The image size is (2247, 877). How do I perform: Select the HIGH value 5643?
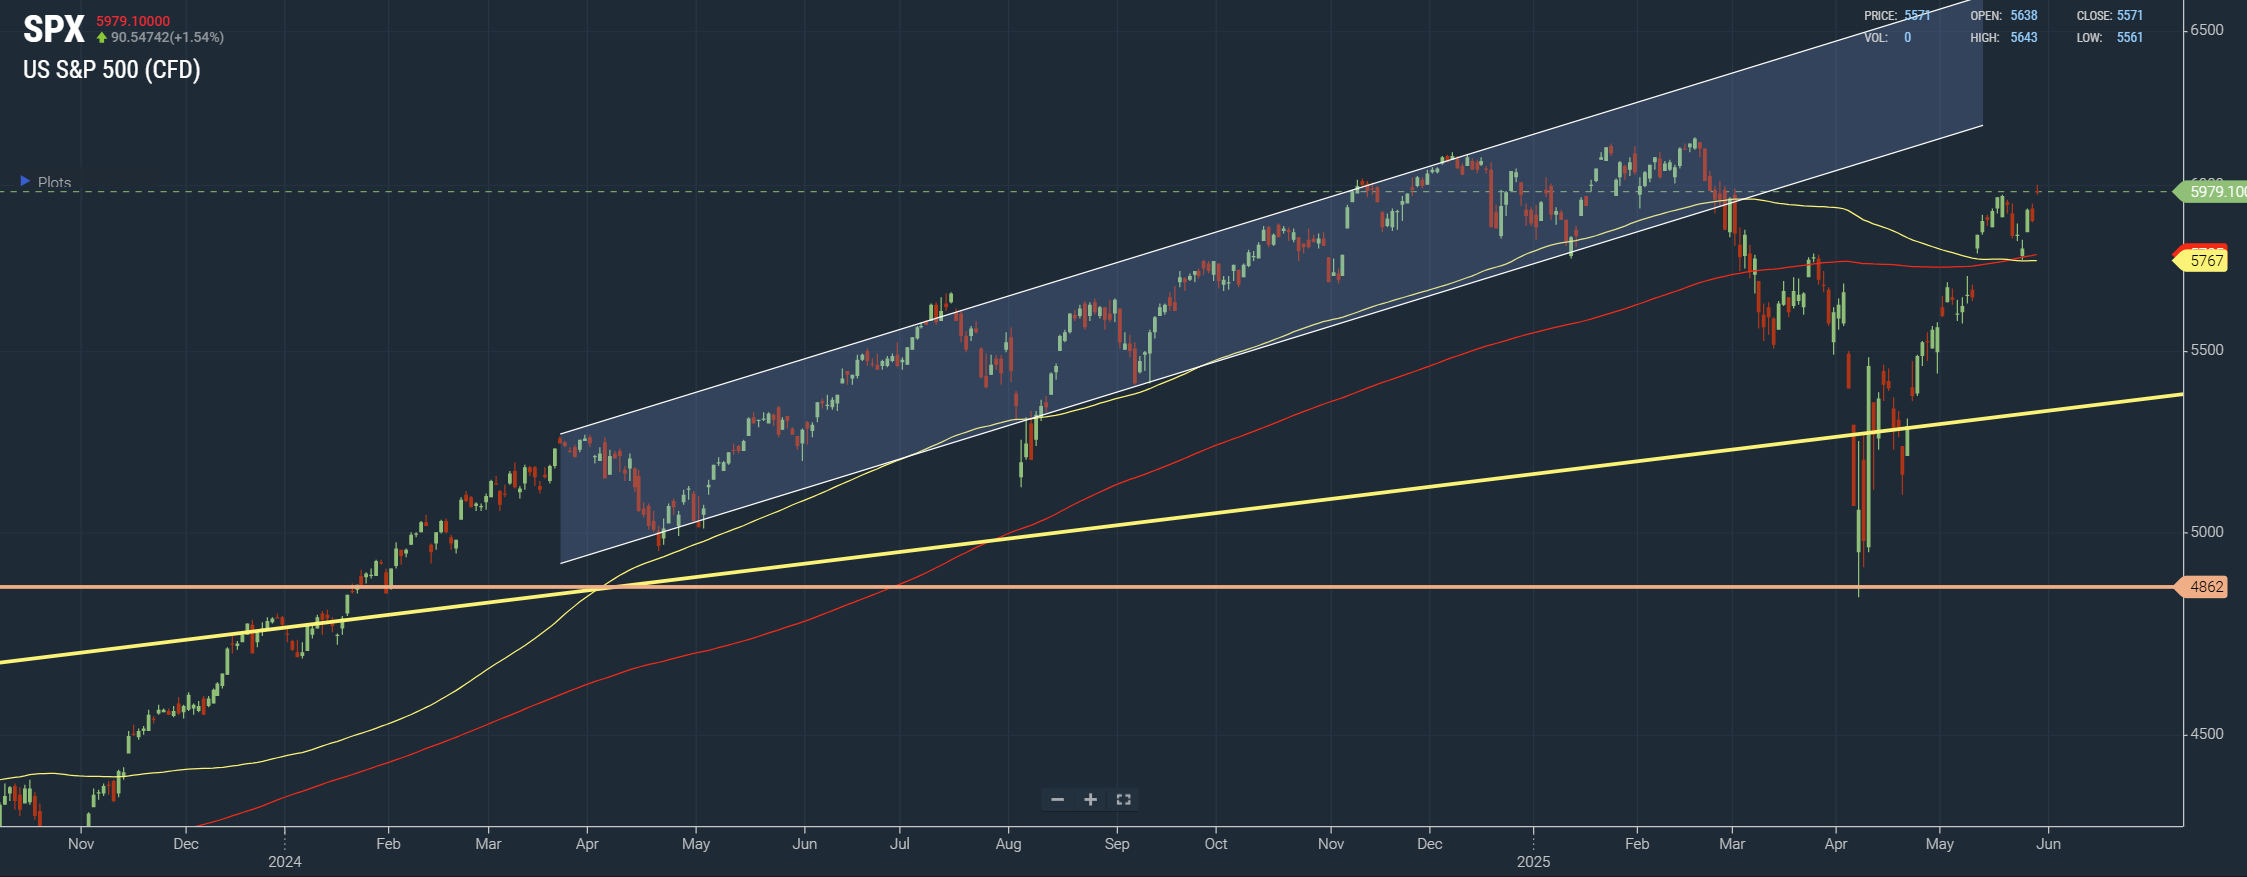point(2024,38)
